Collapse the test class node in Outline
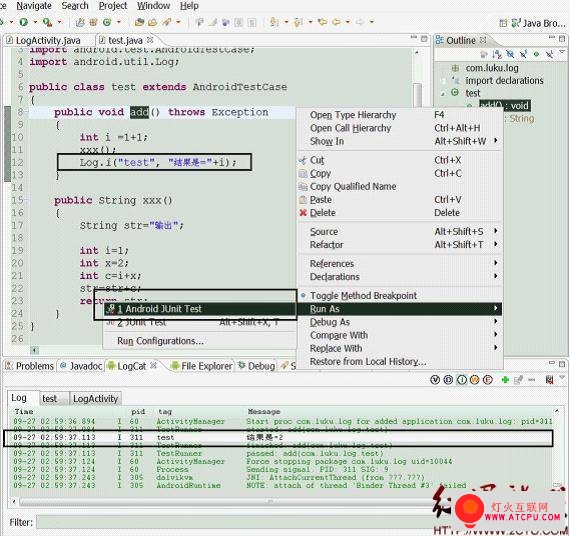The height and width of the screenshot is (536, 570). (x=442, y=93)
